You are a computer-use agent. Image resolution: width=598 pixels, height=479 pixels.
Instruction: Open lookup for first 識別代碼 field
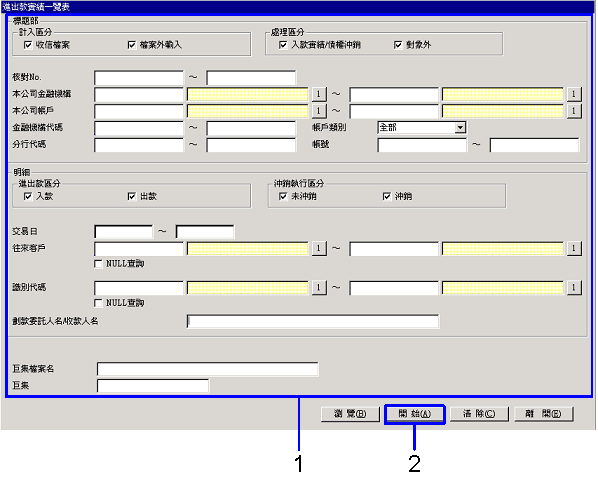click(x=319, y=287)
